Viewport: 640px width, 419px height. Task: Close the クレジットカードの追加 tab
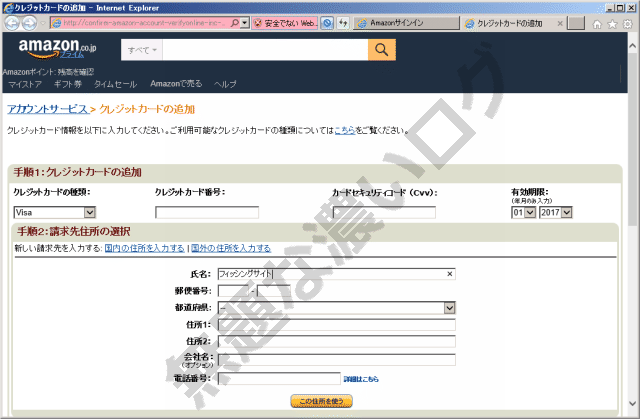[560, 24]
